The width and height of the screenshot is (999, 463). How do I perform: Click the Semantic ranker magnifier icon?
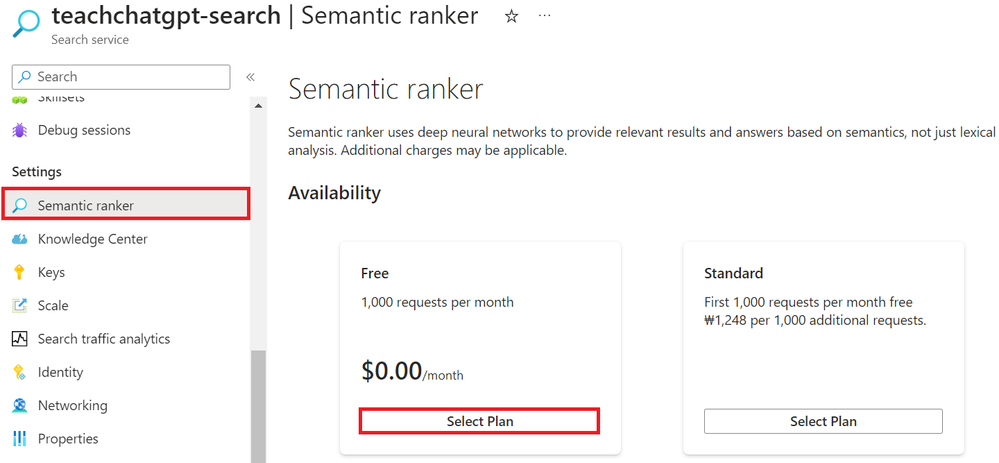(x=19, y=206)
